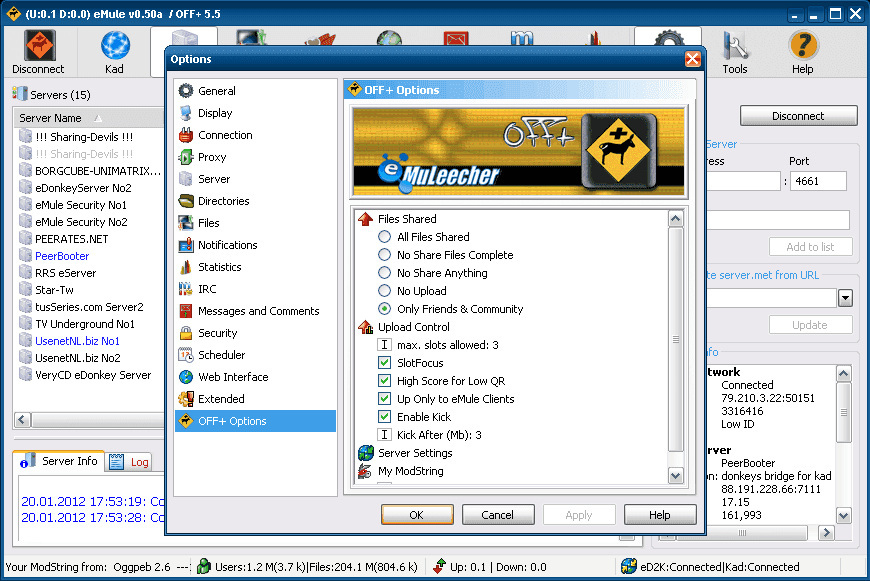Viewport: 870px width, 581px height.
Task: Click Help button in Options dialog
Action: [x=660, y=515]
